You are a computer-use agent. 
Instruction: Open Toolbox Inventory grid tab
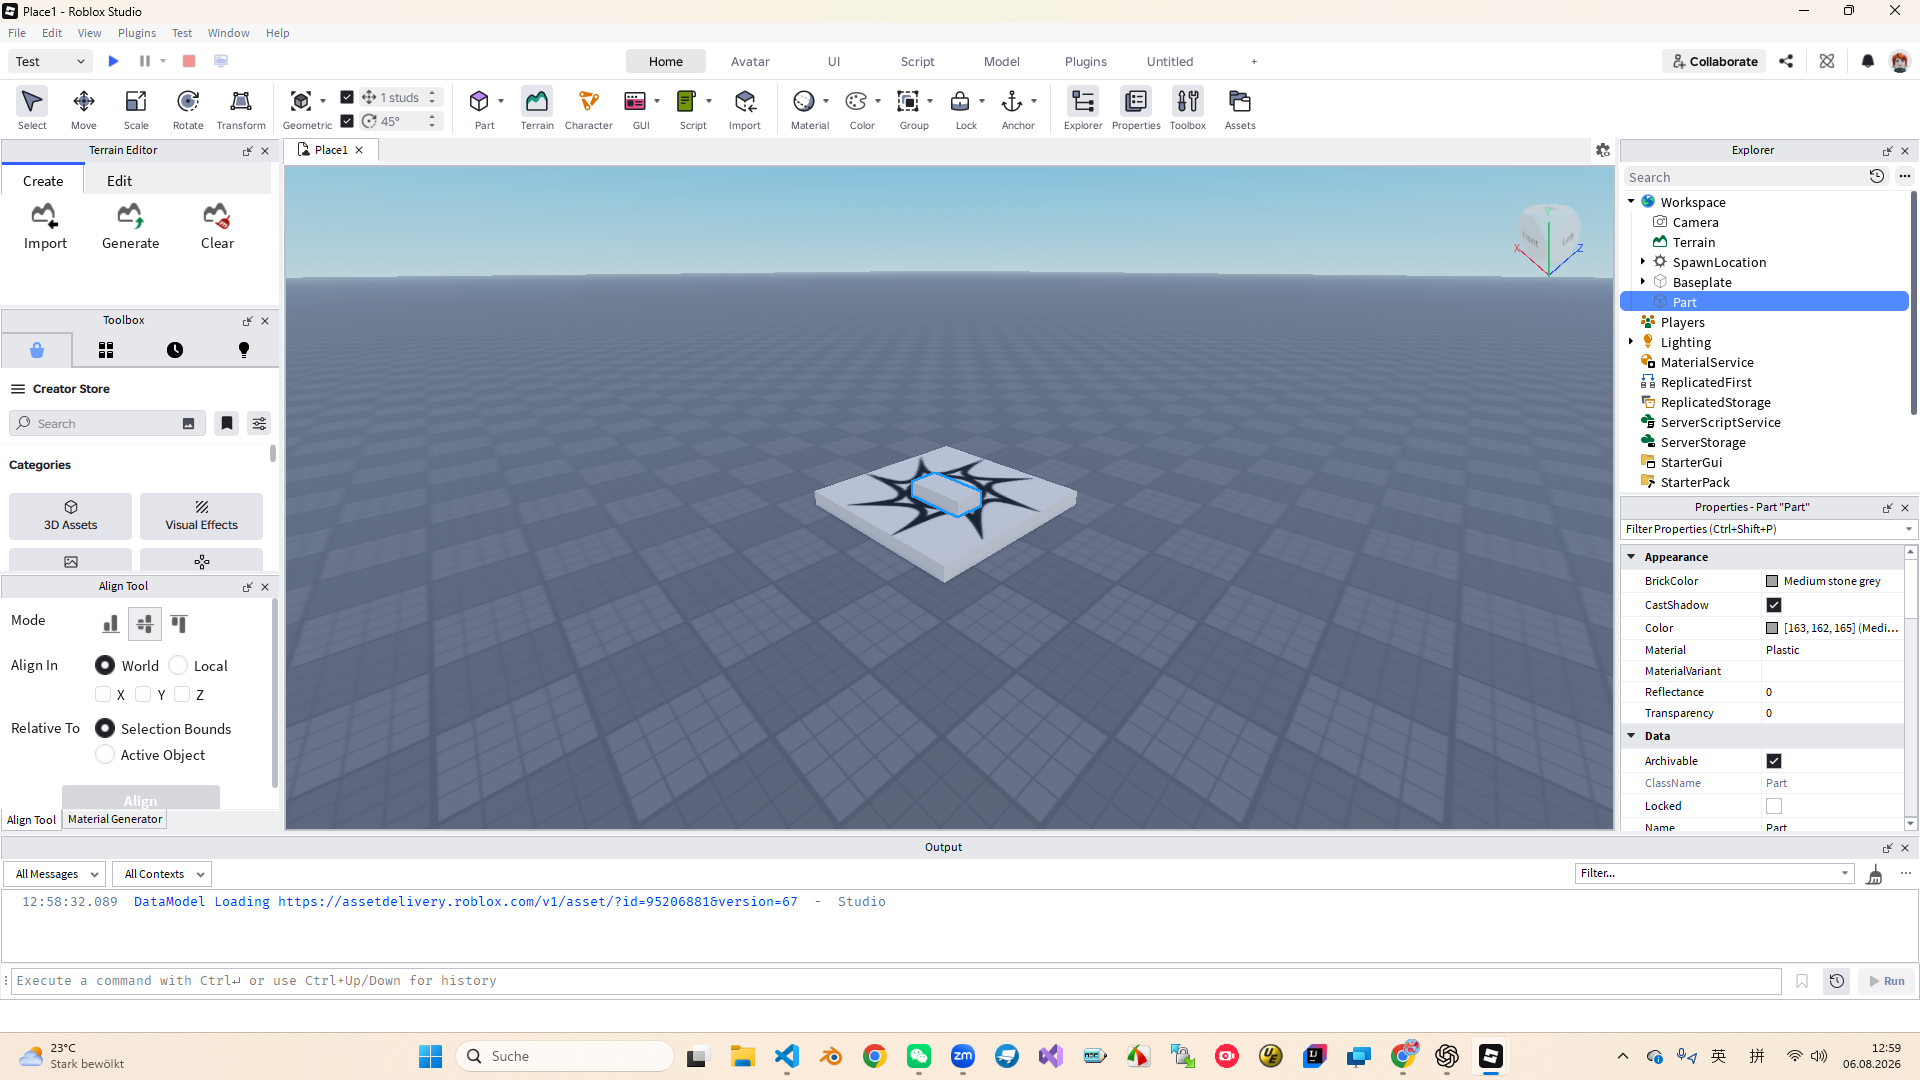click(106, 350)
